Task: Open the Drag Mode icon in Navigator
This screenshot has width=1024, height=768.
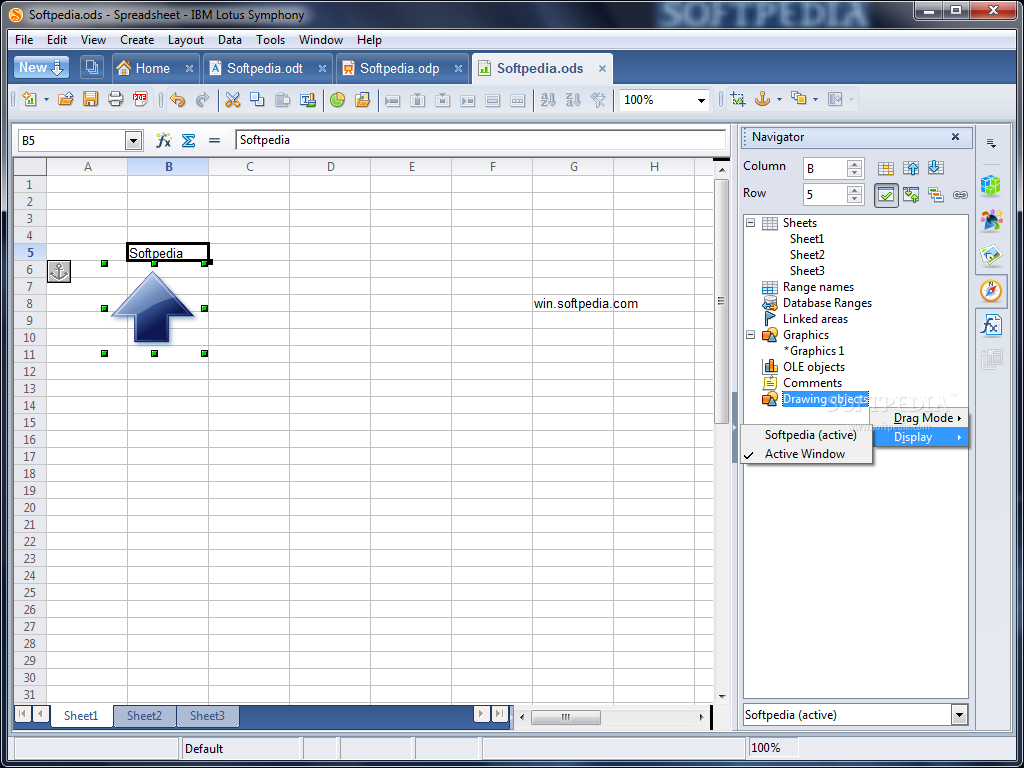Action: click(960, 195)
